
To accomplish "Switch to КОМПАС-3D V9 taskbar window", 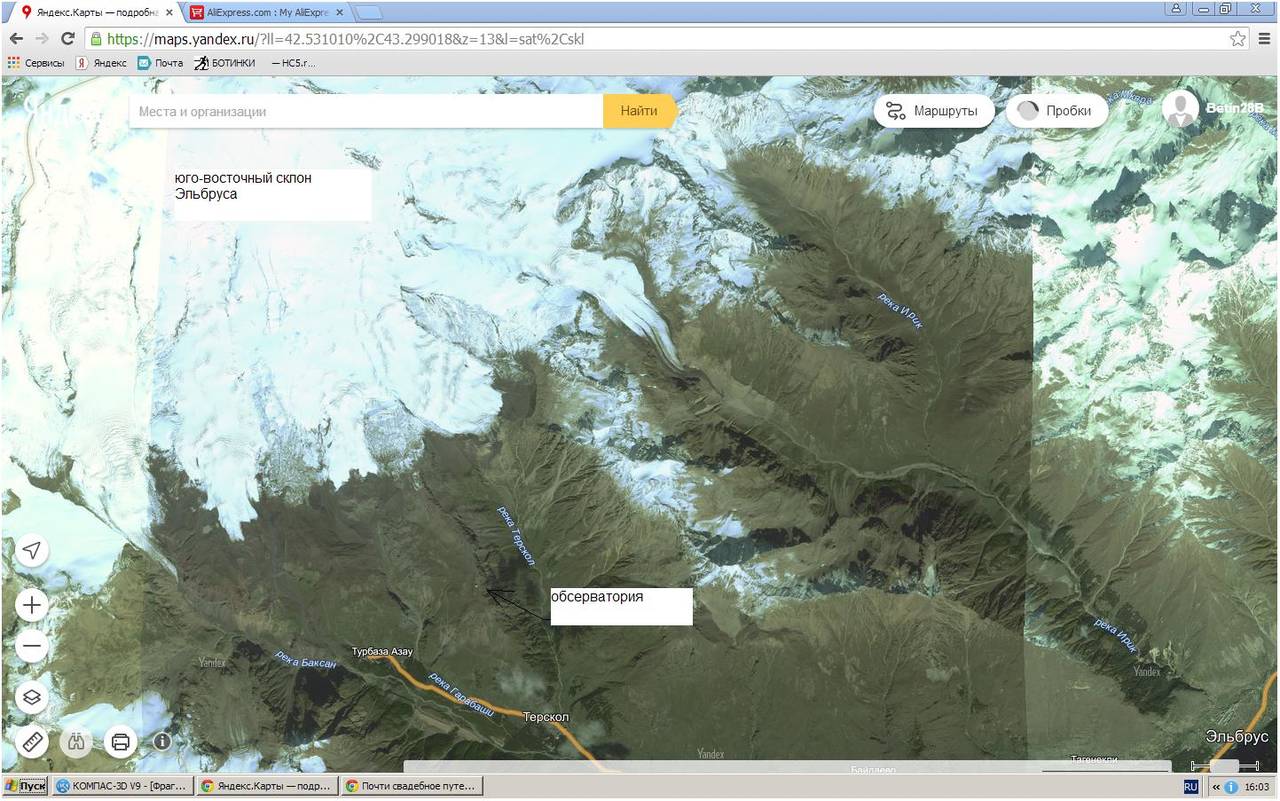I will tap(123, 786).
